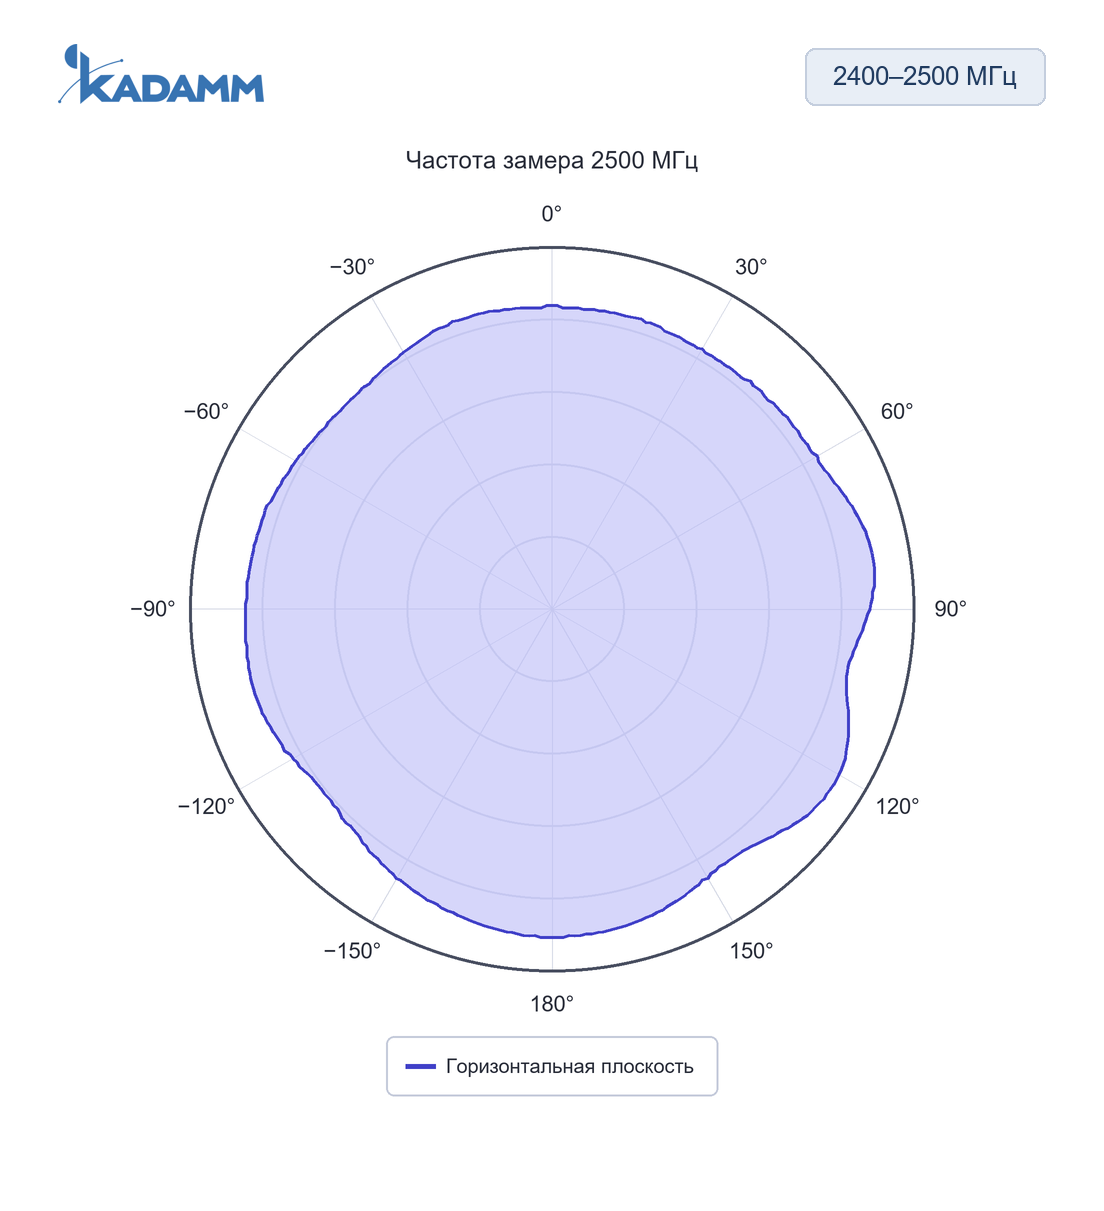Click the 150° angle label
1104x1211 pixels.
(x=751, y=951)
